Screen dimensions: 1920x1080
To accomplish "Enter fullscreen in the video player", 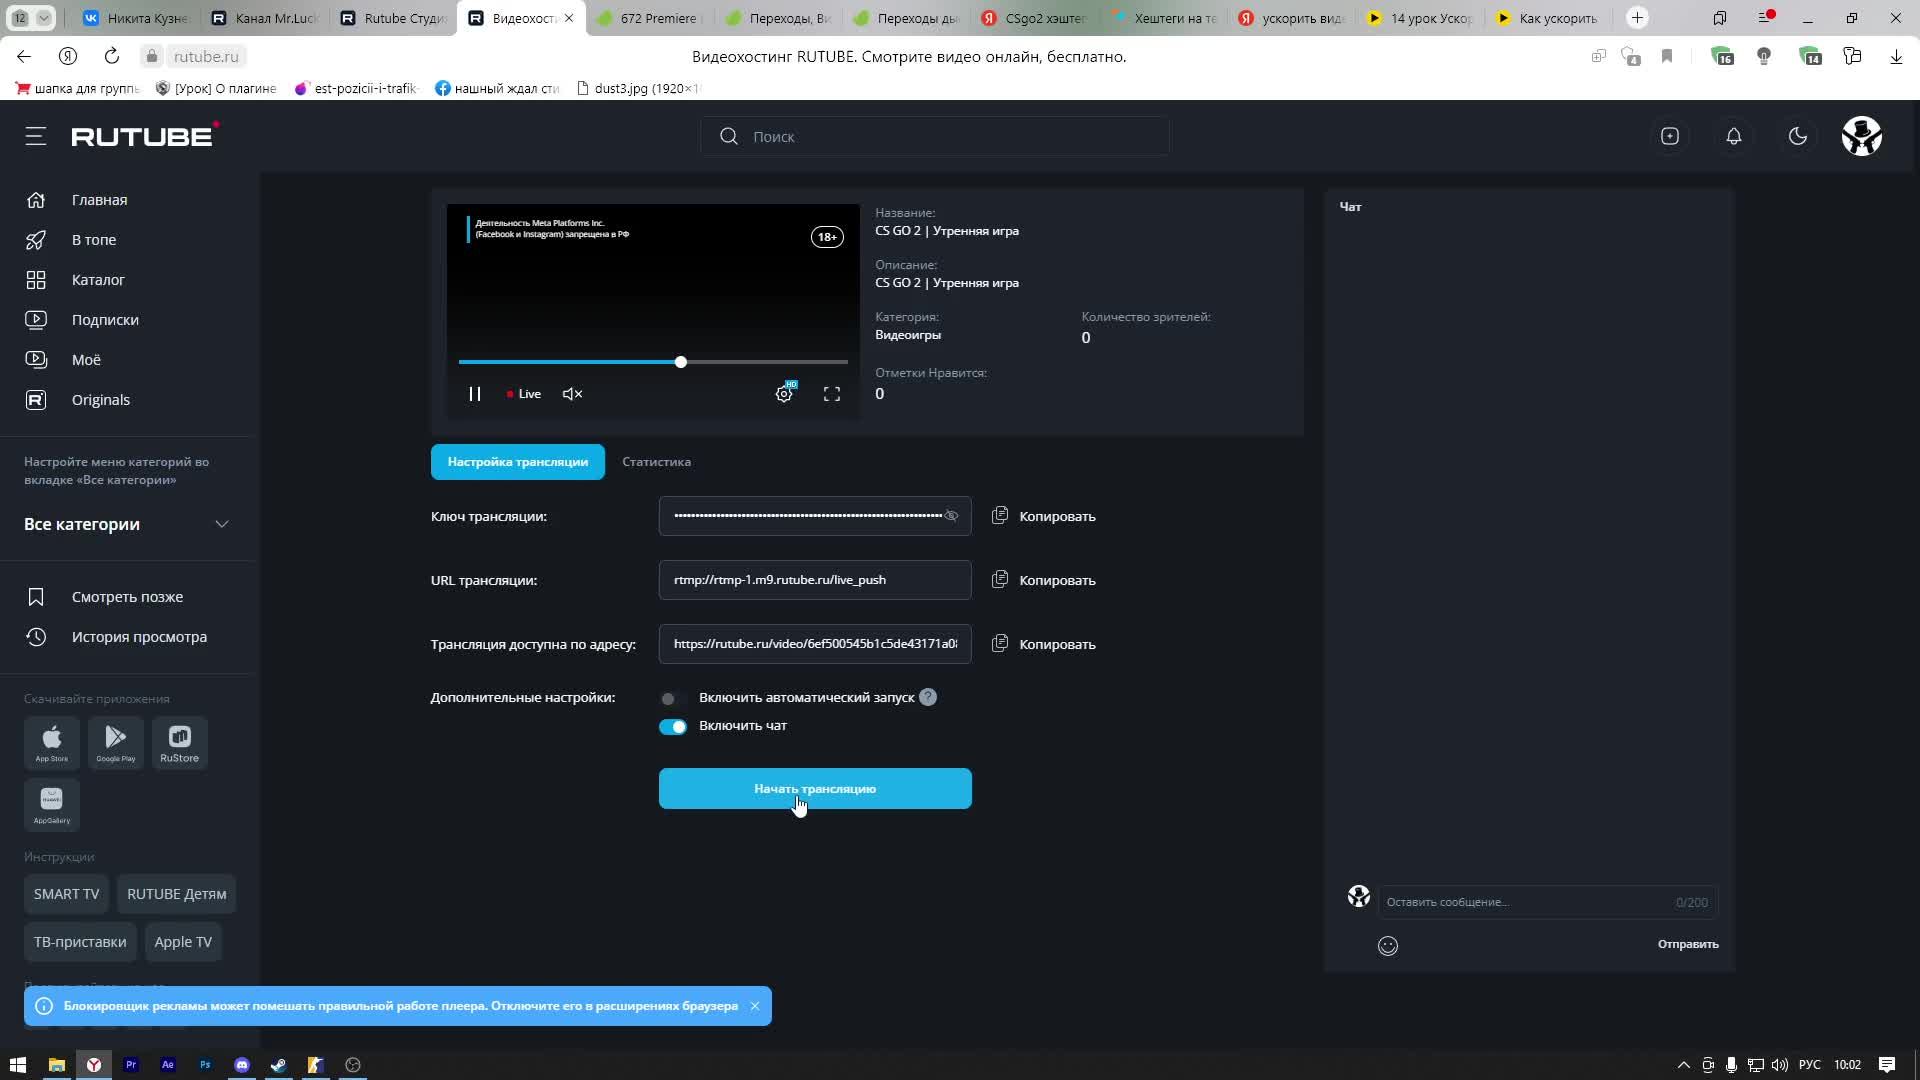I will point(832,394).
